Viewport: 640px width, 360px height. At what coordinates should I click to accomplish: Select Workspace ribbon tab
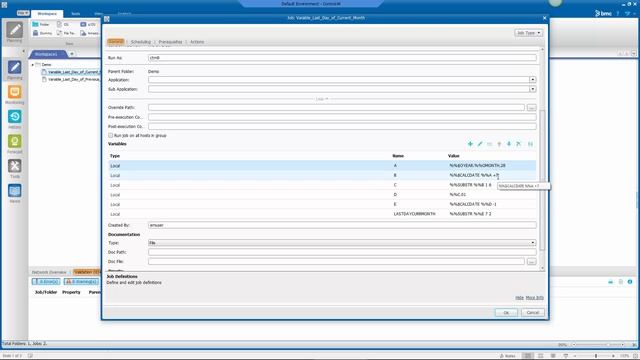47,13
